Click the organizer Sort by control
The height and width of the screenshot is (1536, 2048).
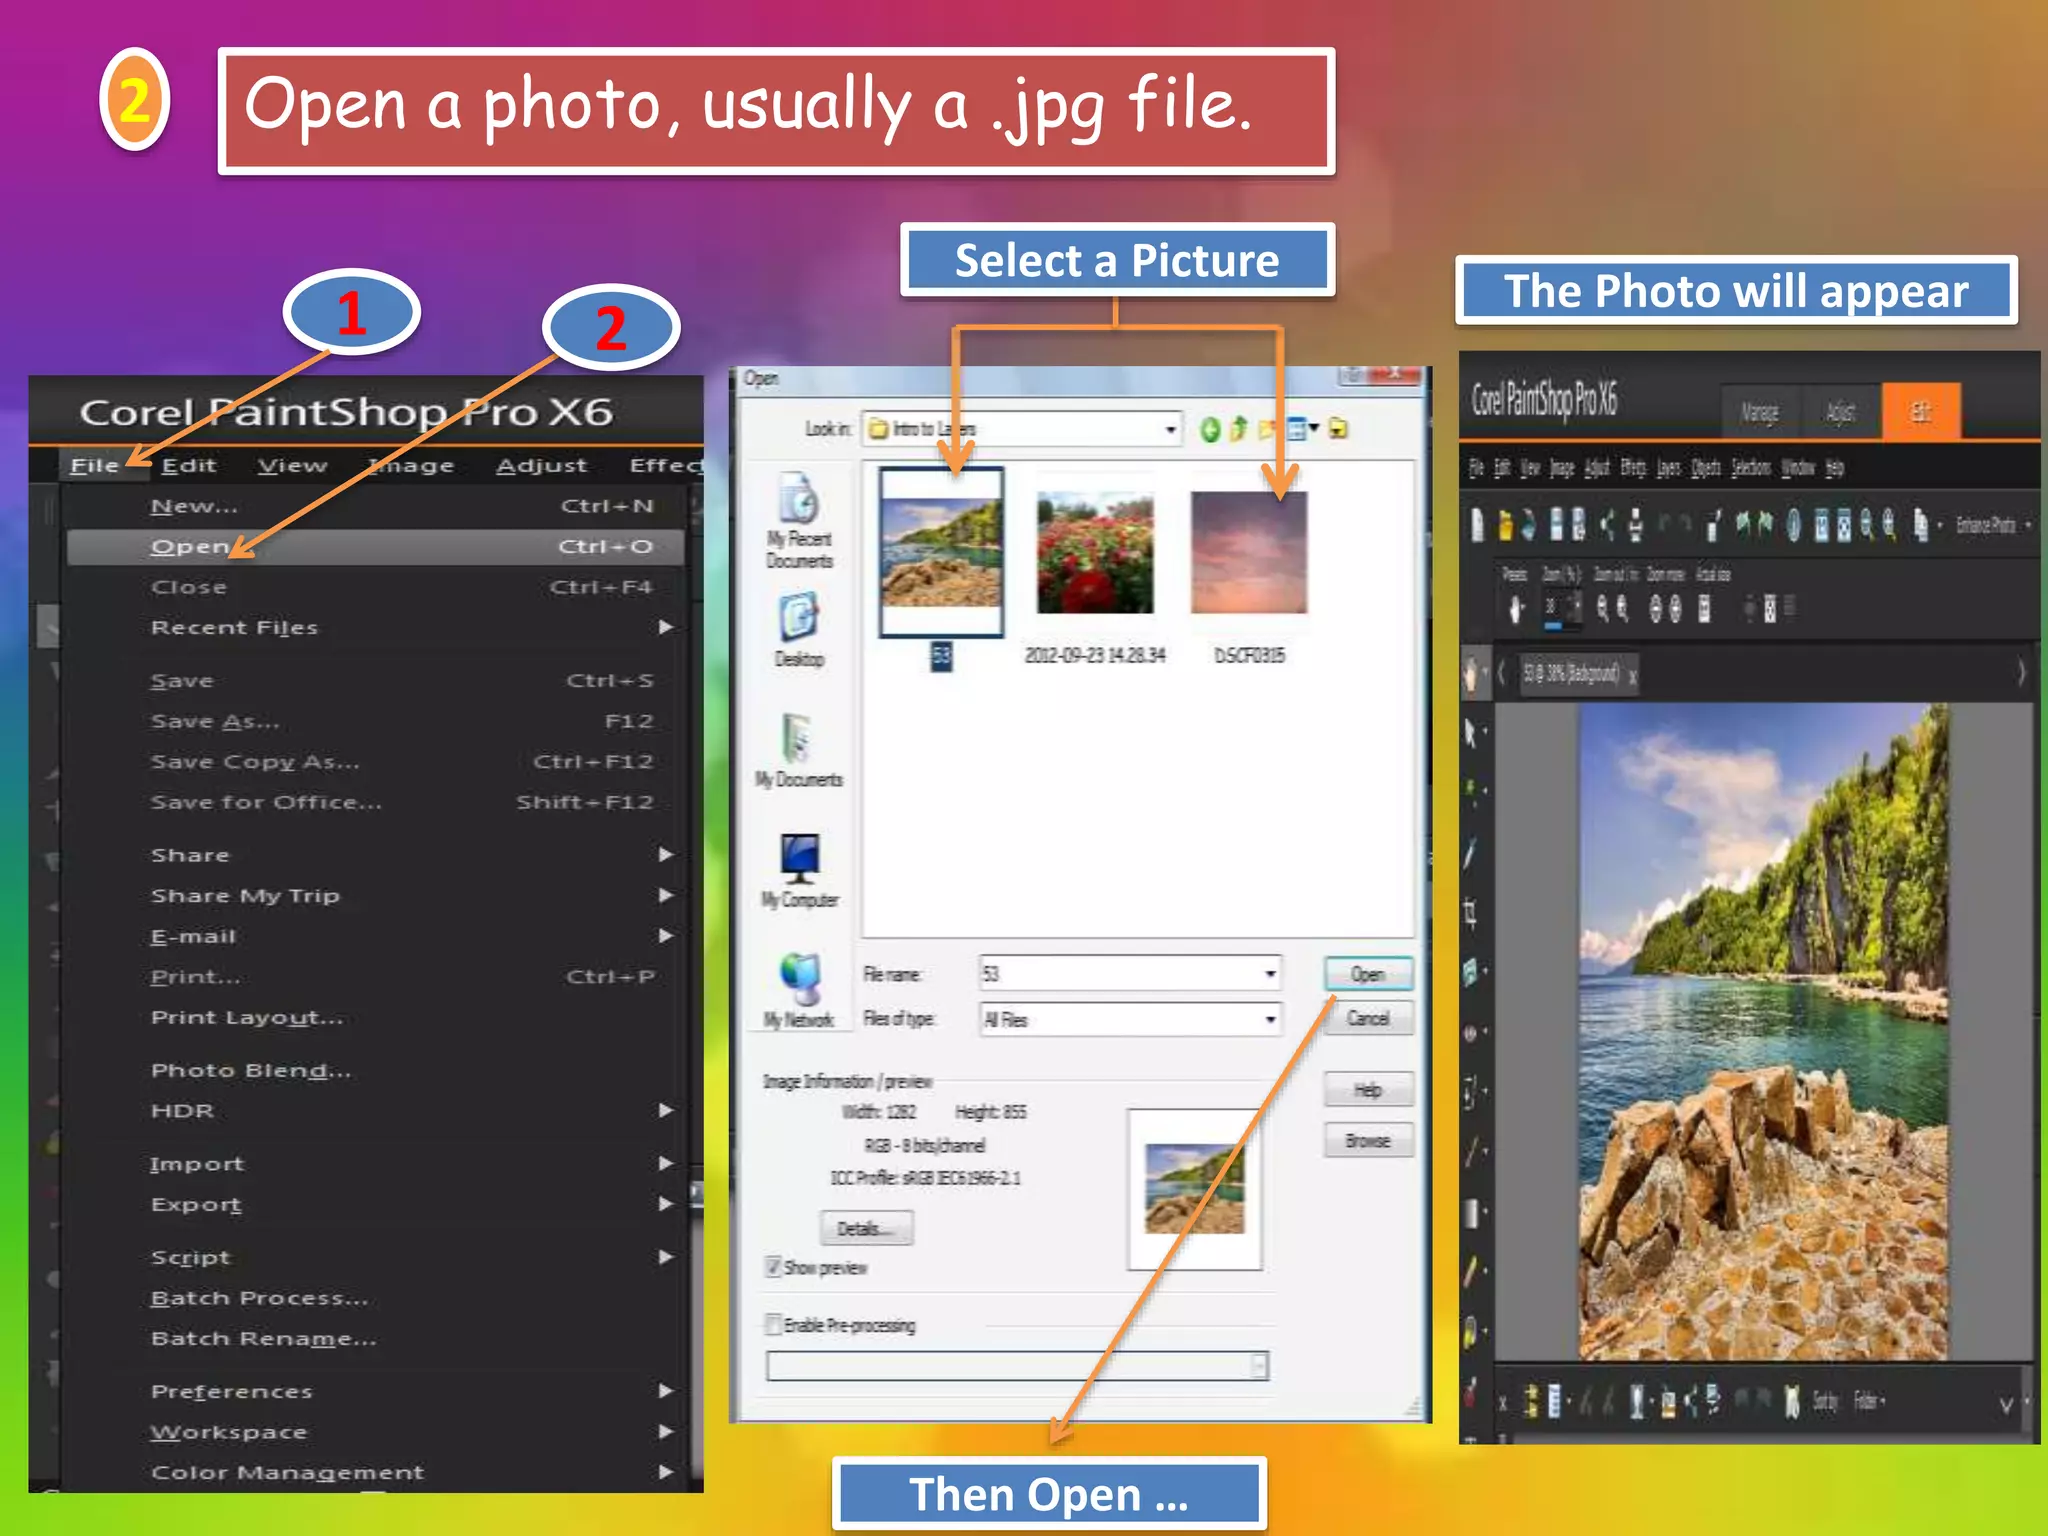1826,1401
